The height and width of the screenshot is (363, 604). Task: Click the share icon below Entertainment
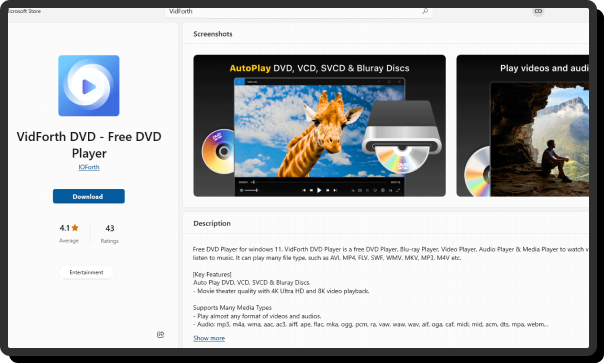point(160,334)
